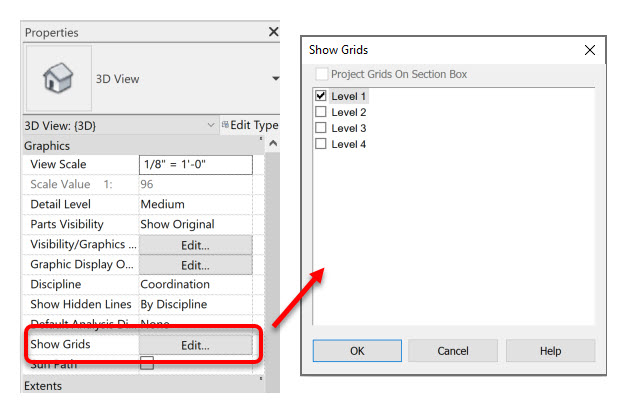Click Edit for Graphic Display Options
627x413 pixels.
(x=196, y=265)
